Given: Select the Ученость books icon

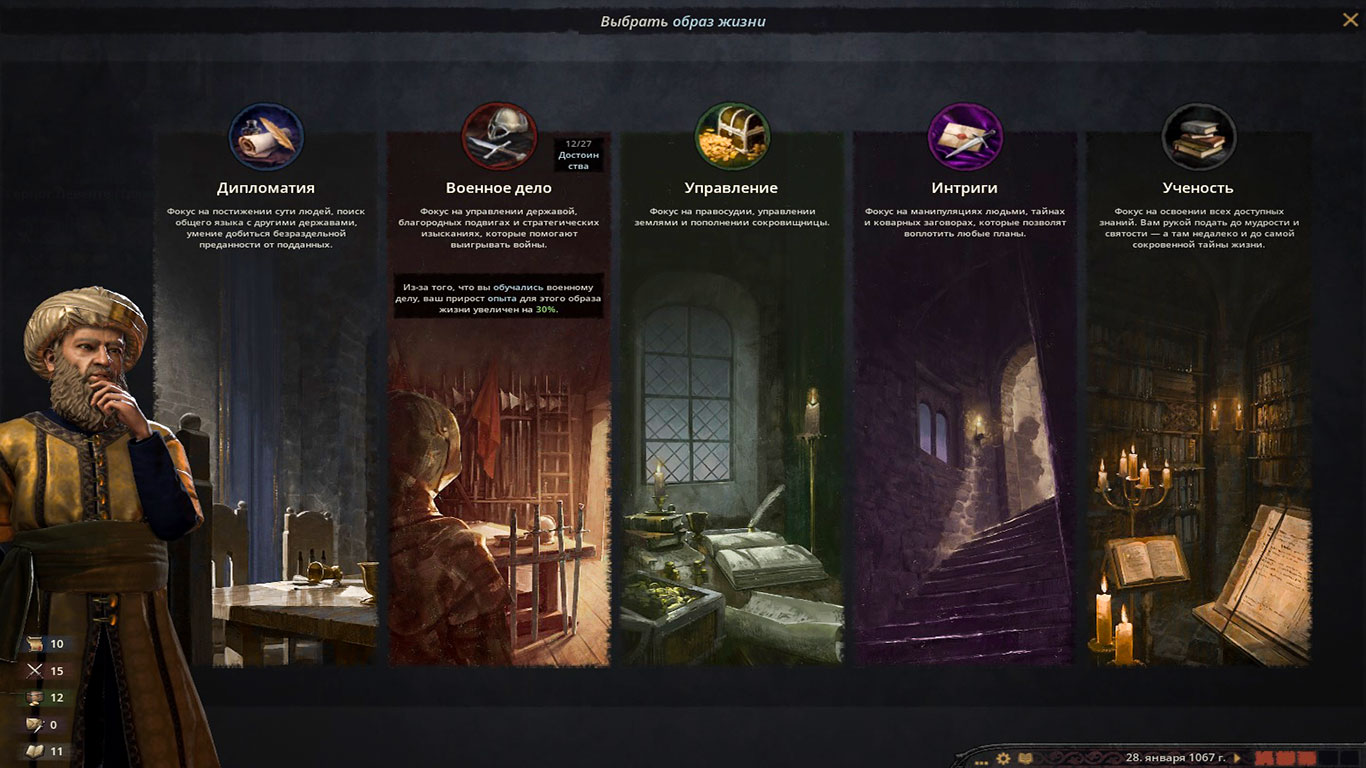Looking at the screenshot, I should [x=1198, y=138].
